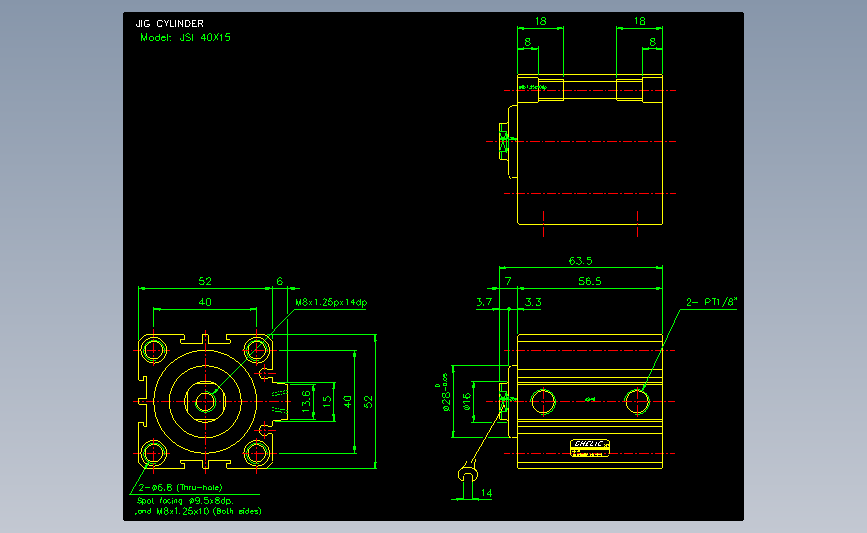Click the "M8x1.25px14dp" thread callout

click(331, 302)
